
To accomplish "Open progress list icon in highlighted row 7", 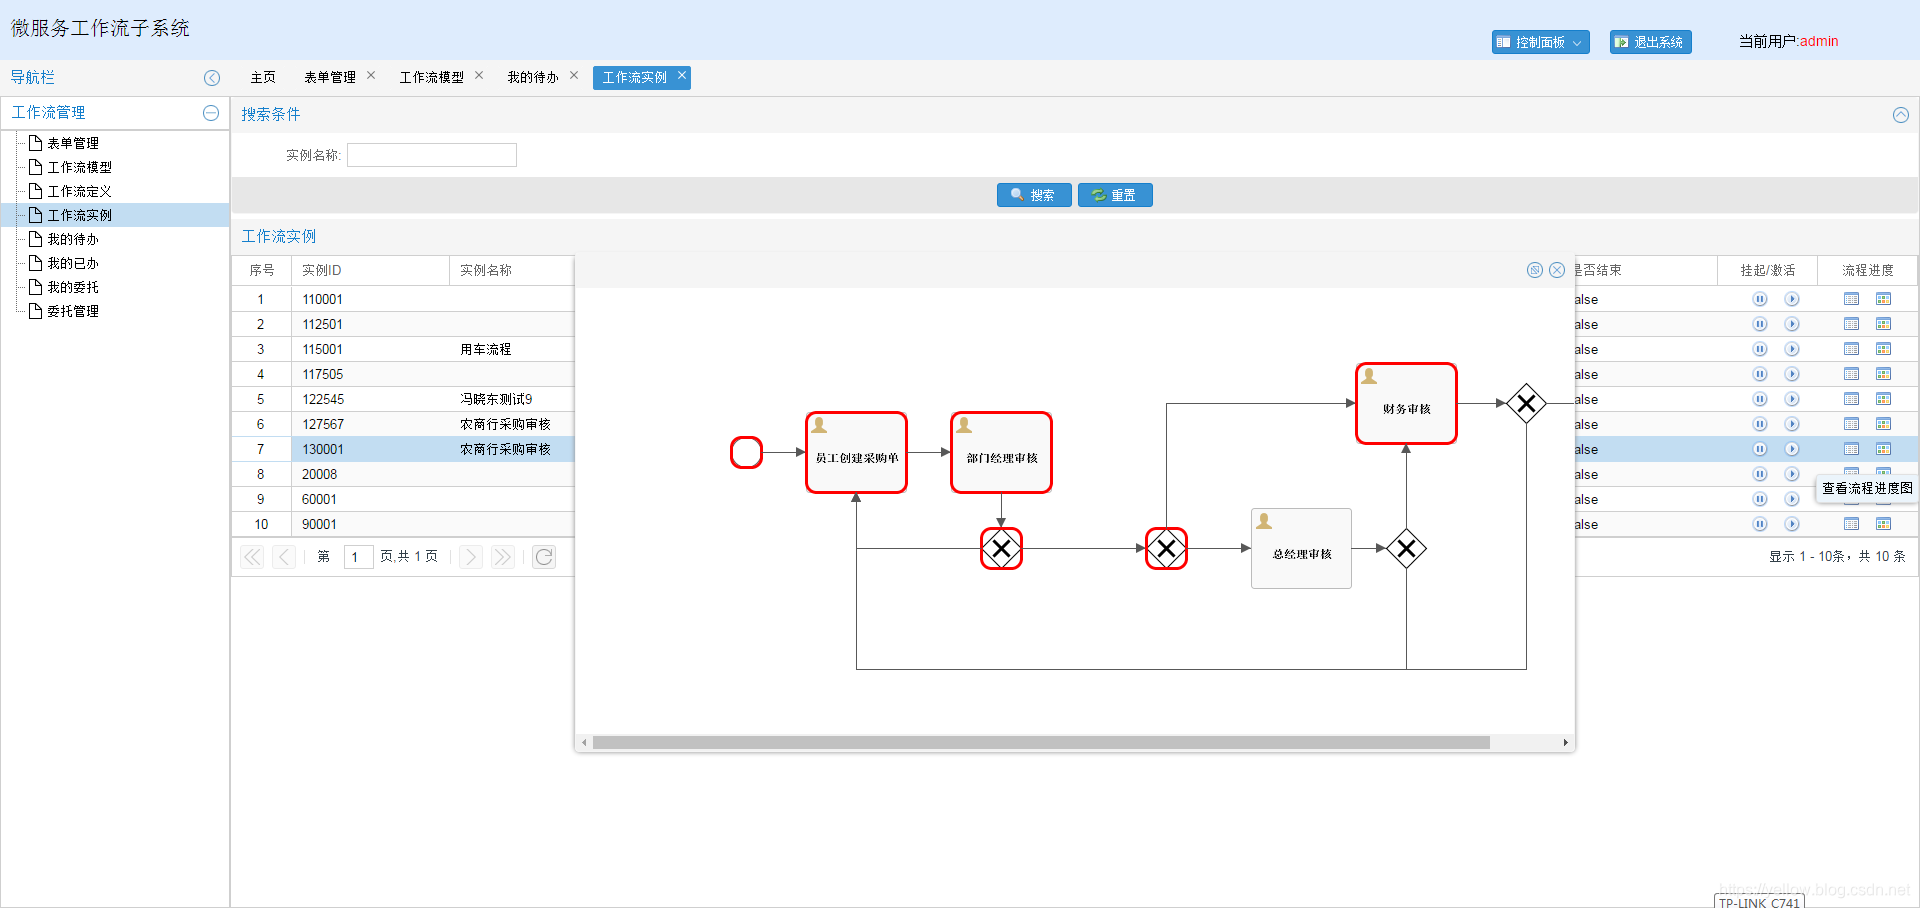I will pyautogui.click(x=1852, y=449).
